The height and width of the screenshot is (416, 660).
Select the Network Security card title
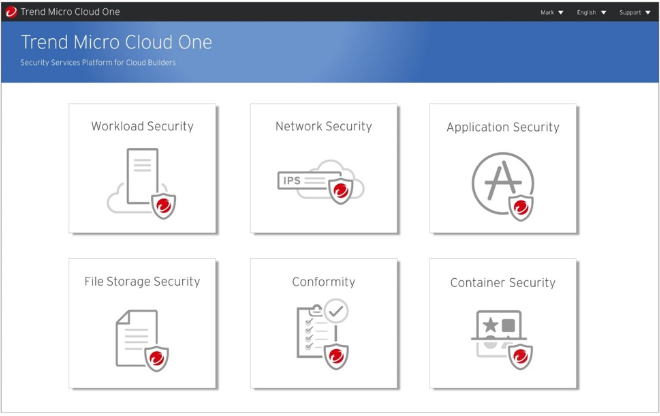coord(324,126)
